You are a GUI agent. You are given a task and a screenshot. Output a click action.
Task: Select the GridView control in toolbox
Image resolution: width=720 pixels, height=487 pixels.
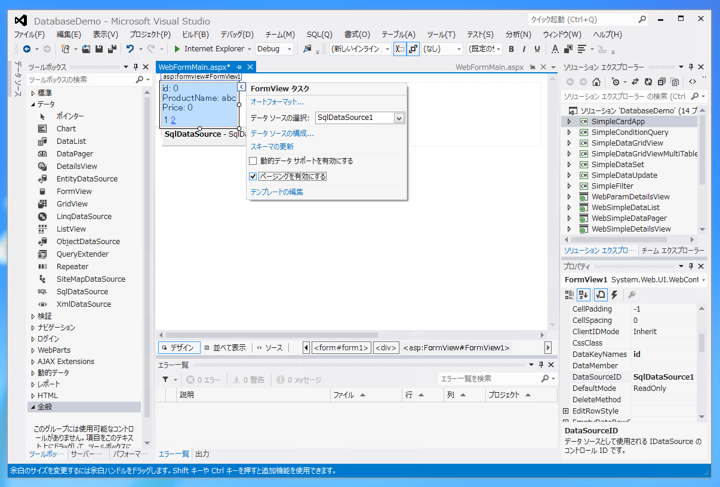coord(72,204)
